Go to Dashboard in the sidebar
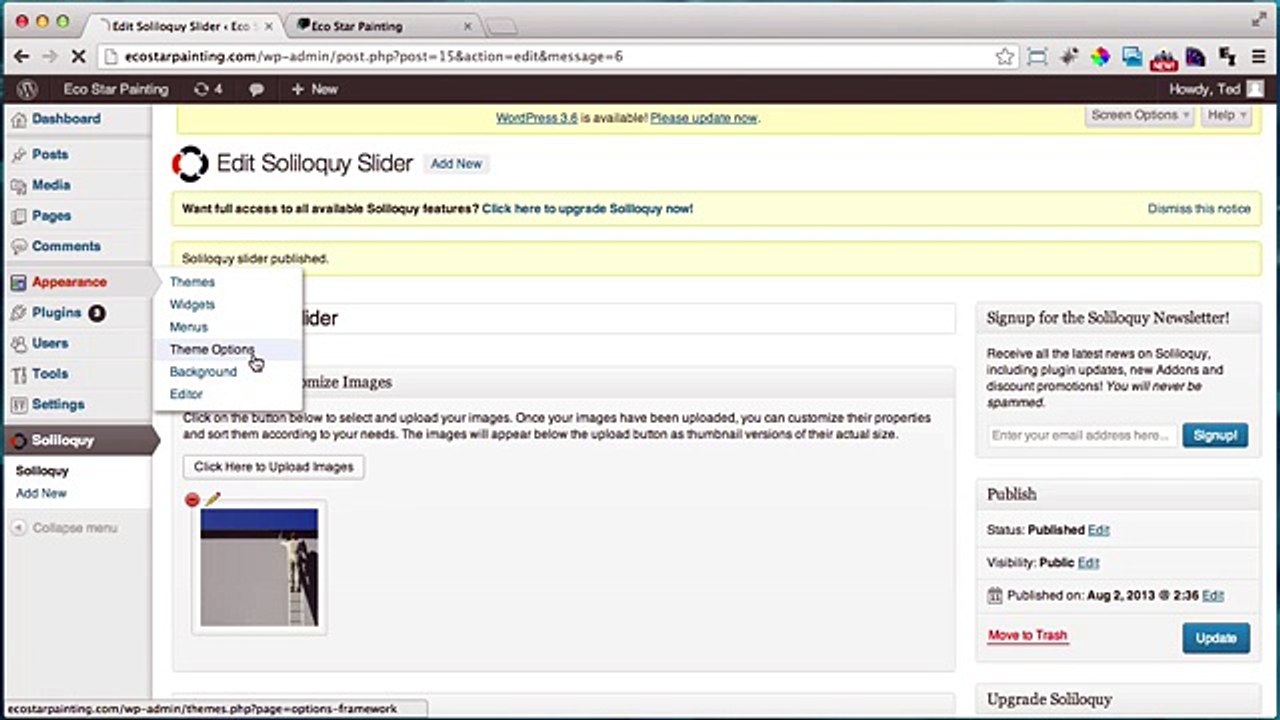 pyautogui.click(x=66, y=119)
